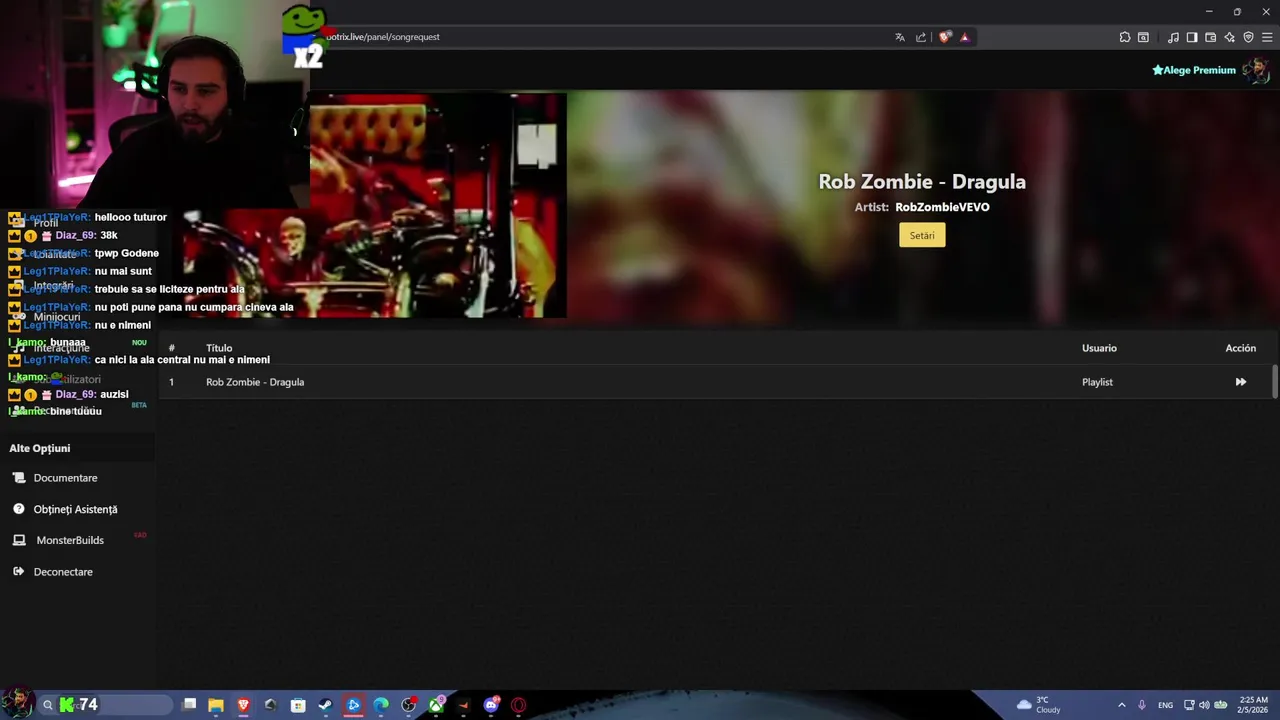1280x720 pixels.
Task: Open Task View on the taskbar
Action: 189,705
